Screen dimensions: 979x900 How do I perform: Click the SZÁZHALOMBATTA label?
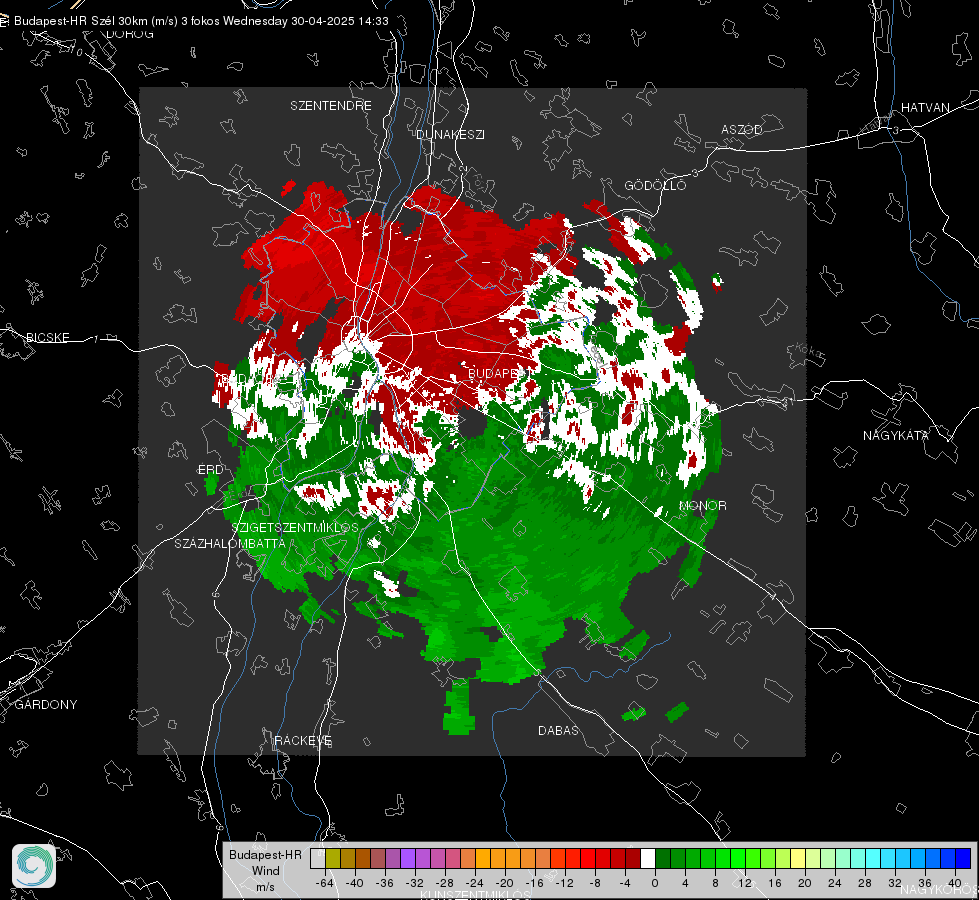tap(230, 544)
